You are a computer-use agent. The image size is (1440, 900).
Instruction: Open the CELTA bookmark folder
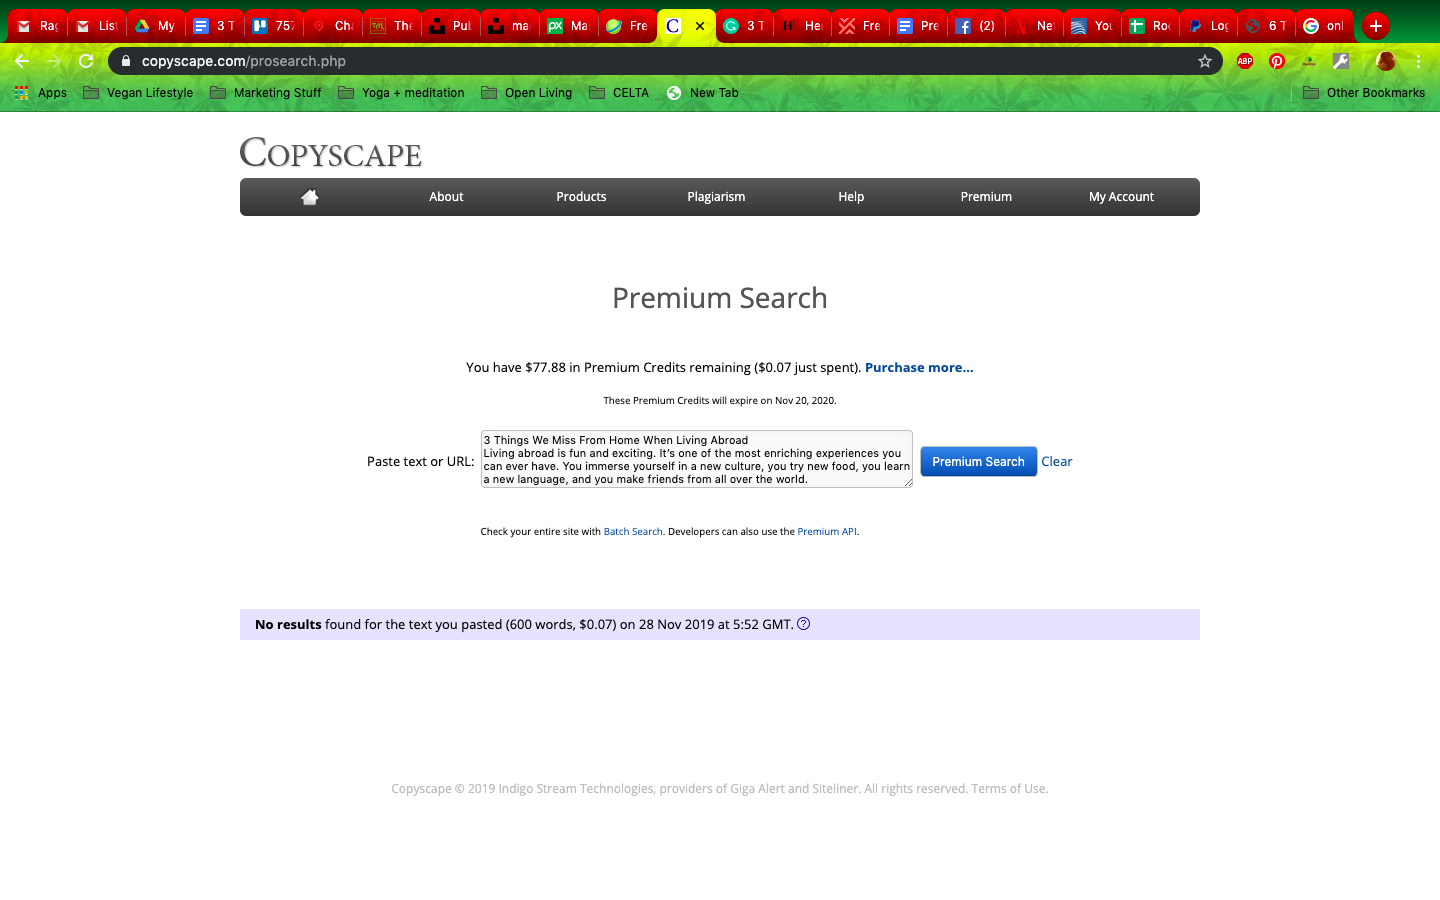(x=619, y=93)
